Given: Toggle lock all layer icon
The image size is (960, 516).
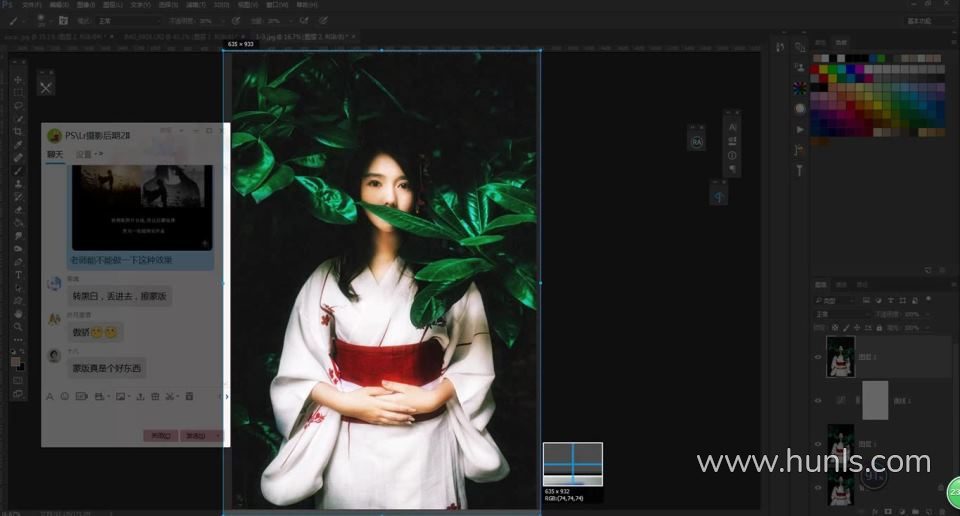Looking at the screenshot, I should tap(879, 327).
